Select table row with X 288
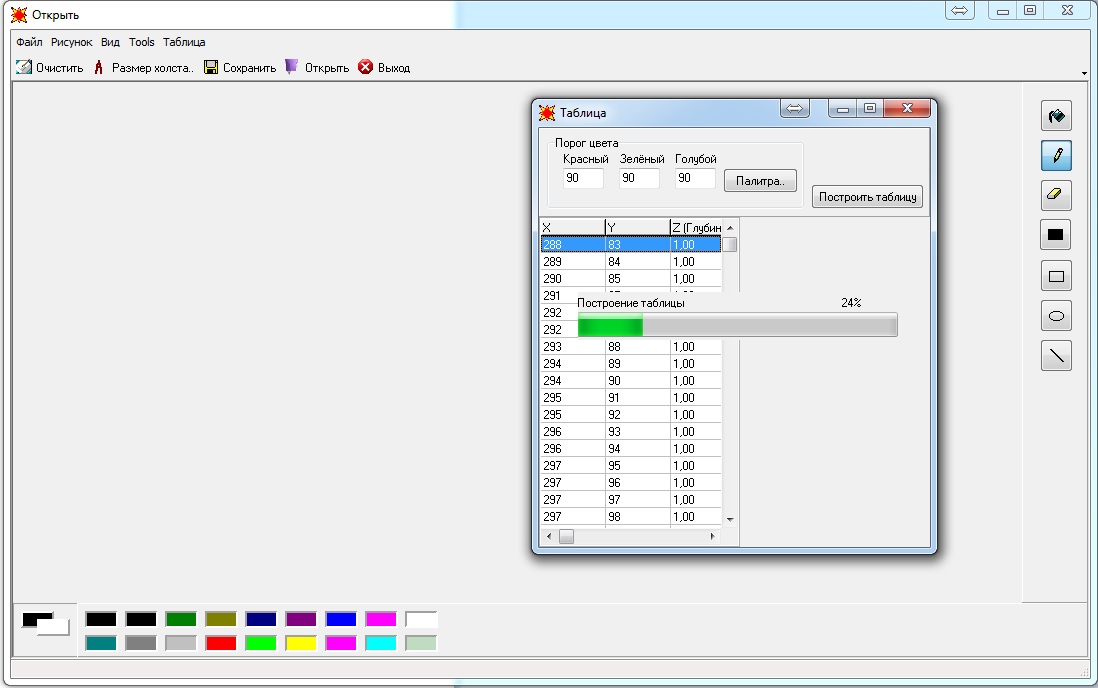The image size is (1098, 688). pyautogui.click(x=631, y=245)
